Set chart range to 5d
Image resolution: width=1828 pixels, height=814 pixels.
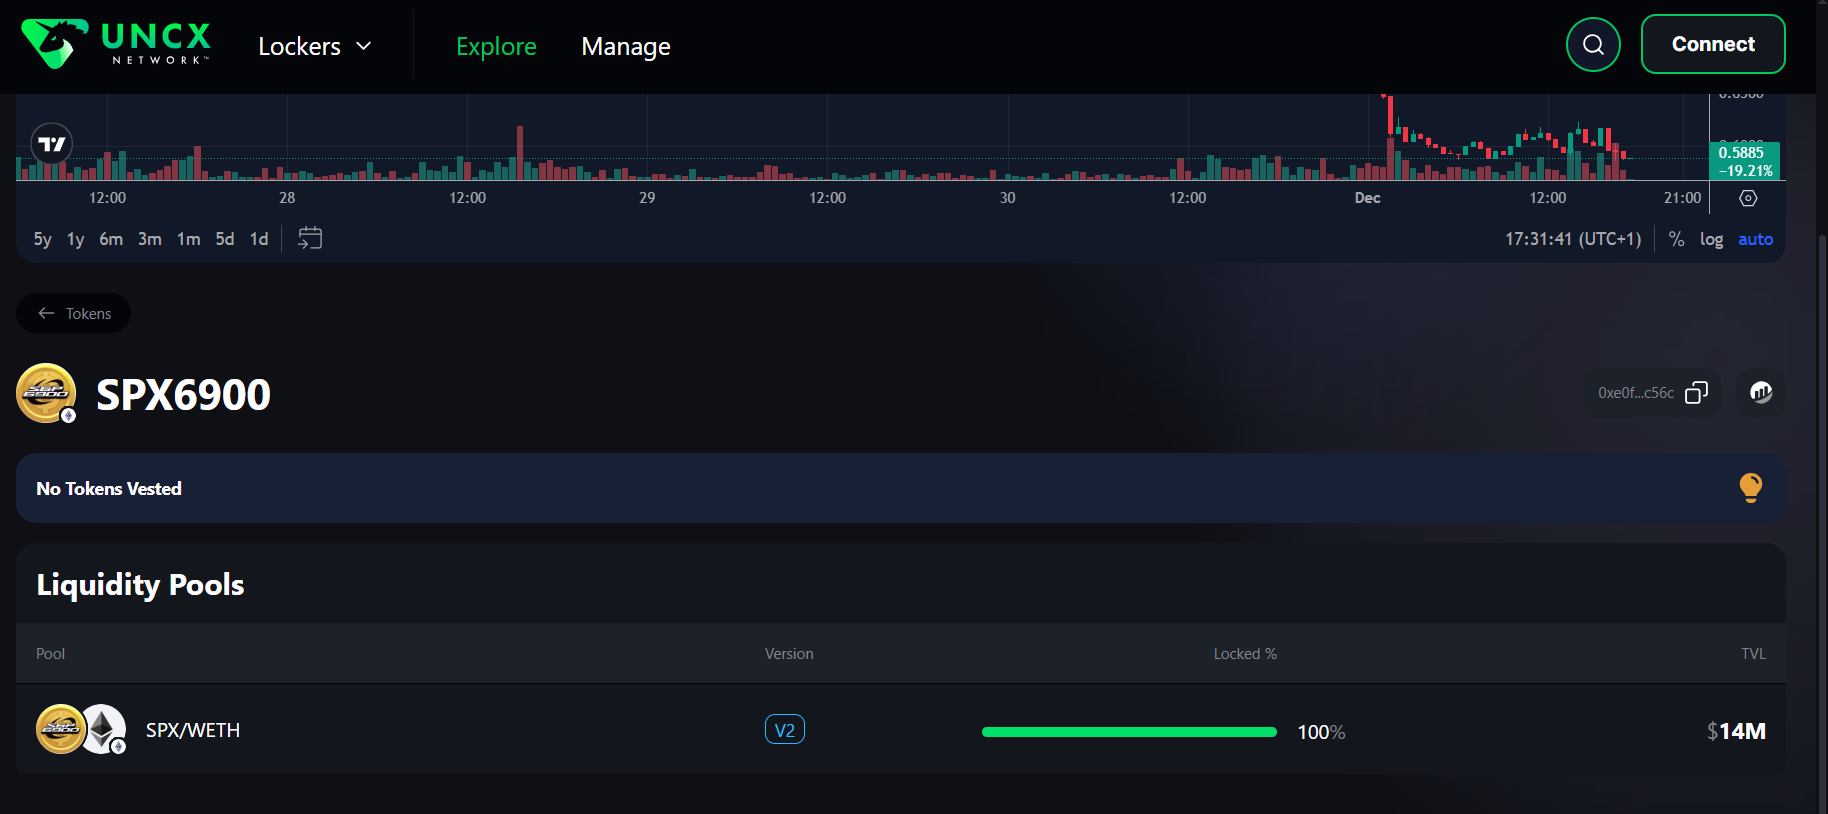(225, 239)
